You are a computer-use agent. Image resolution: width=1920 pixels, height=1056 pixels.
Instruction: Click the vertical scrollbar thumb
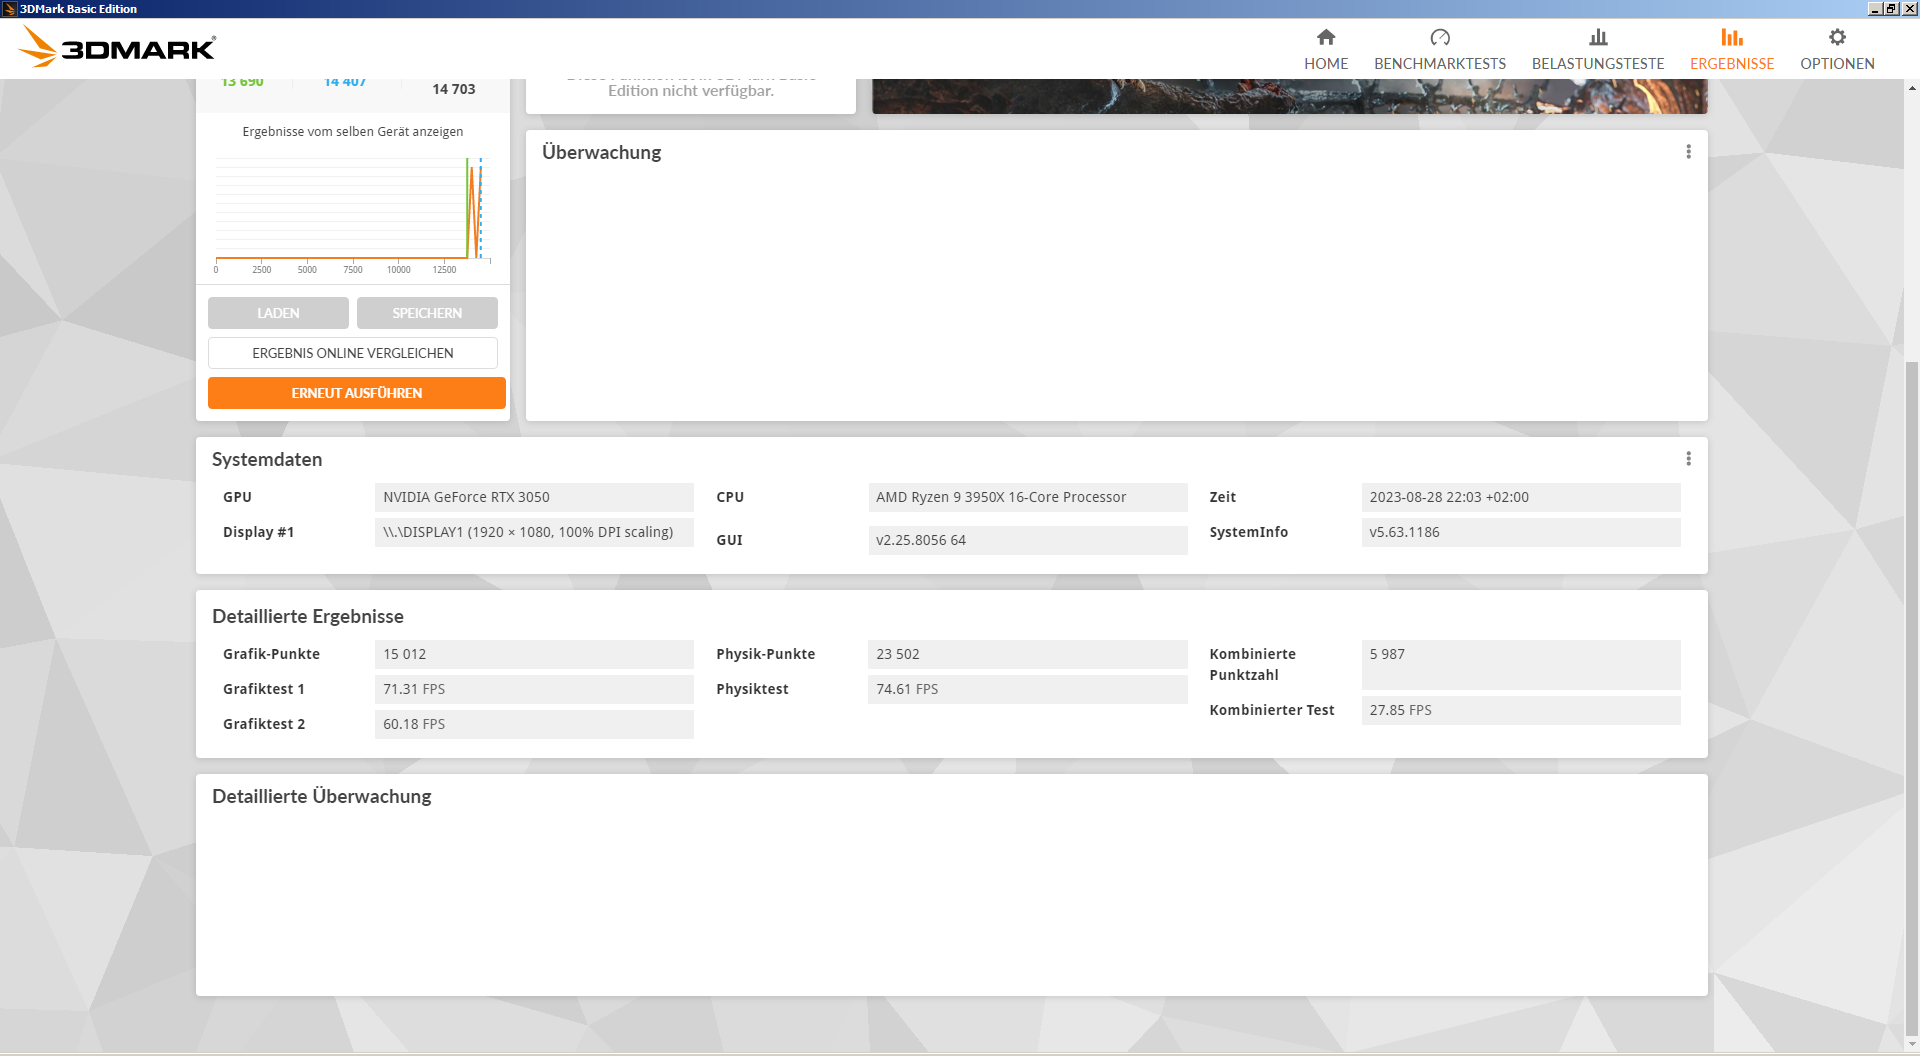[1912, 700]
